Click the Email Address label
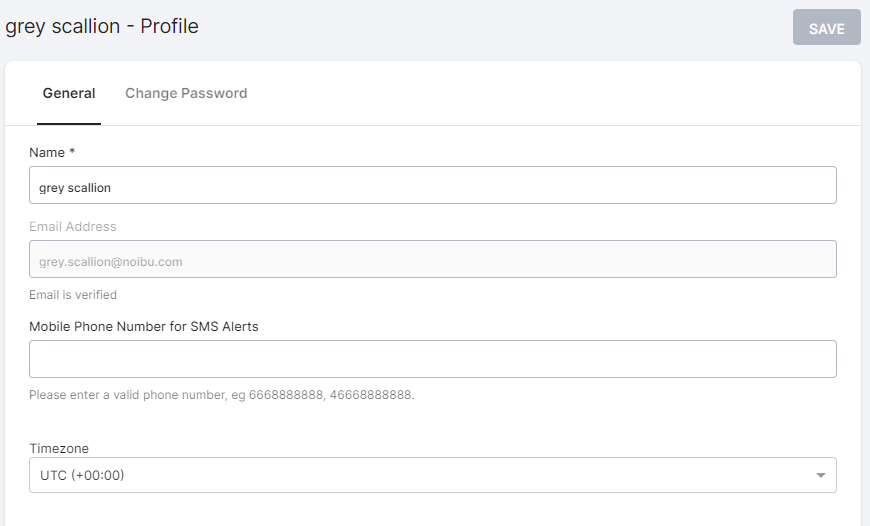The image size is (870, 526). pos(73,226)
